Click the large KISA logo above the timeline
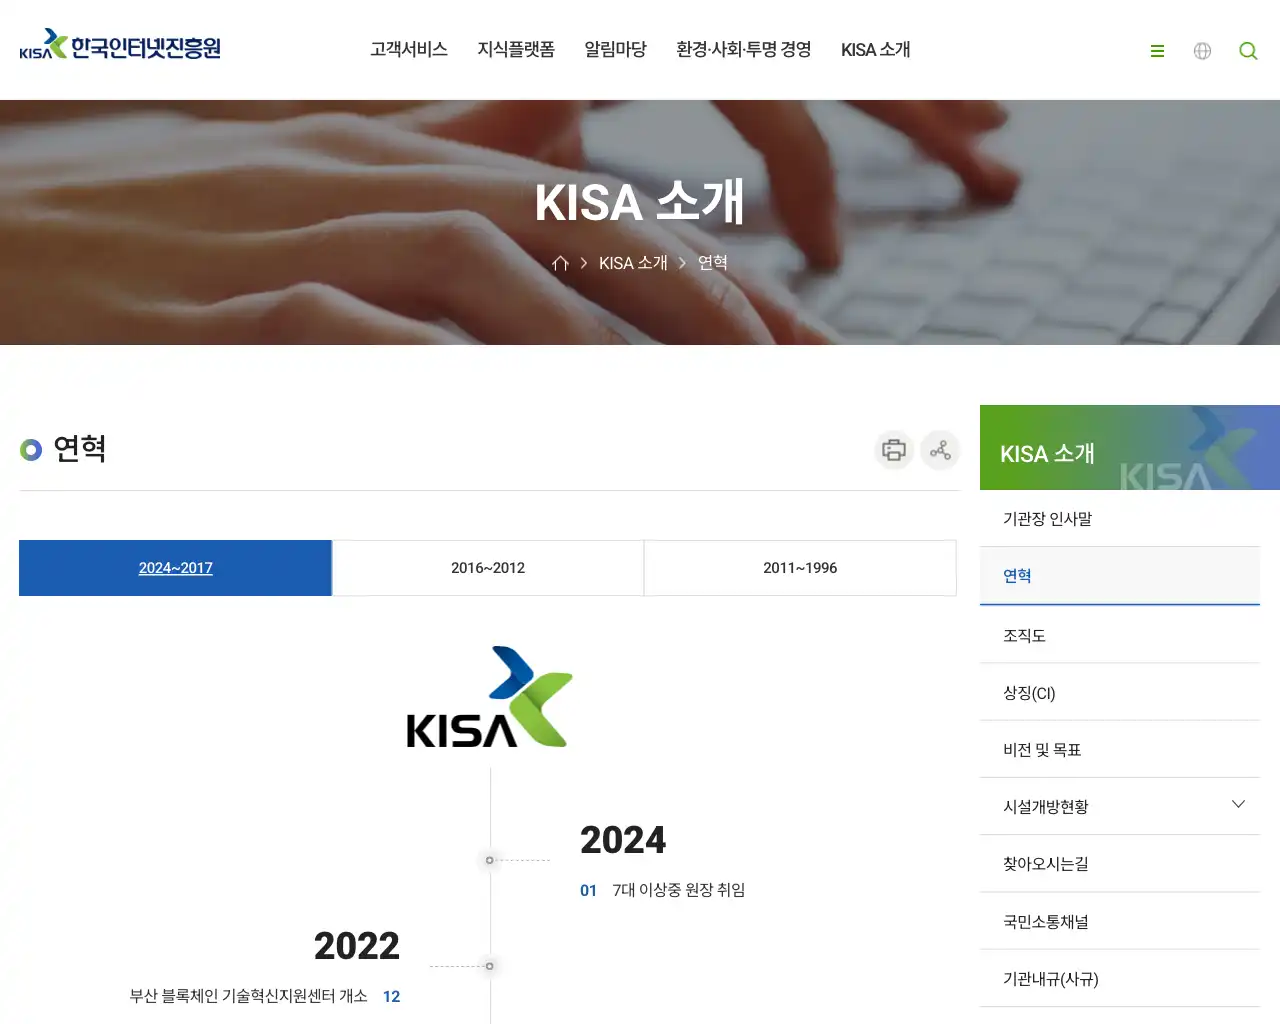Image resolution: width=1280 pixels, height=1024 pixels. (489, 697)
